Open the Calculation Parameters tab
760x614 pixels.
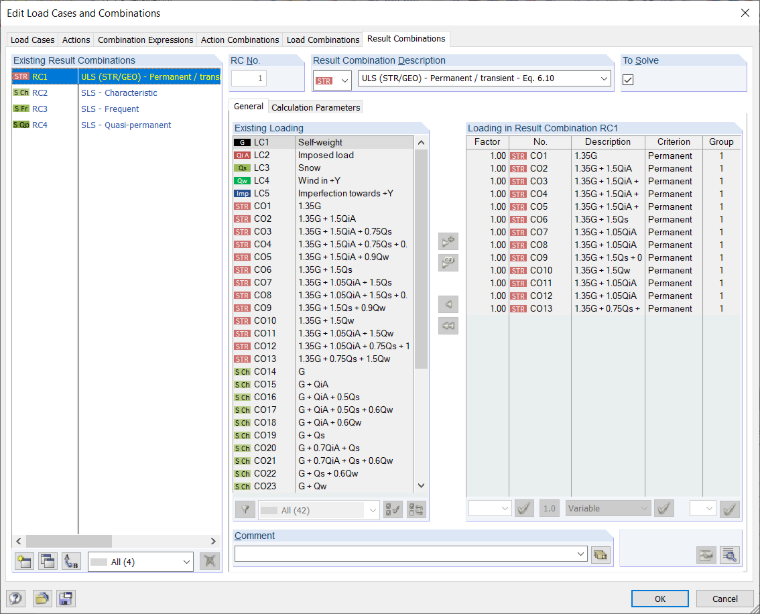tap(316, 108)
